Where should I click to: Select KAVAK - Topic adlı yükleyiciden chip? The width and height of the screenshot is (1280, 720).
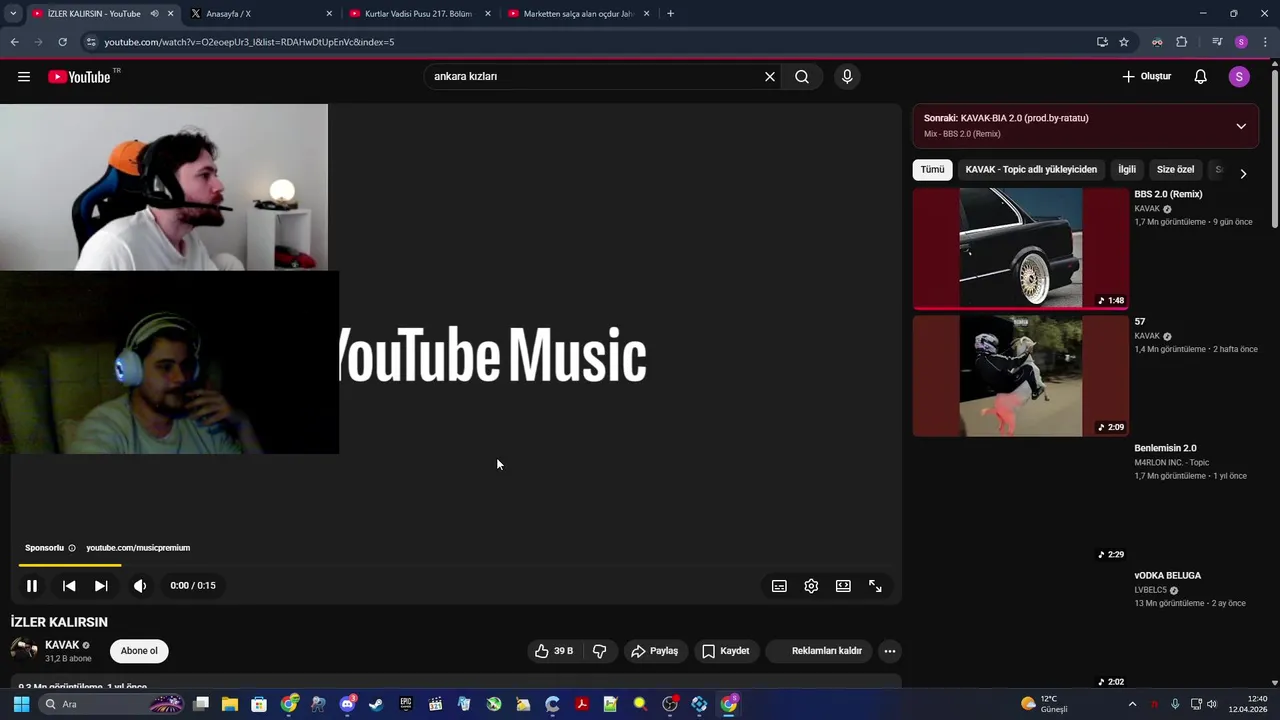[1031, 170]
